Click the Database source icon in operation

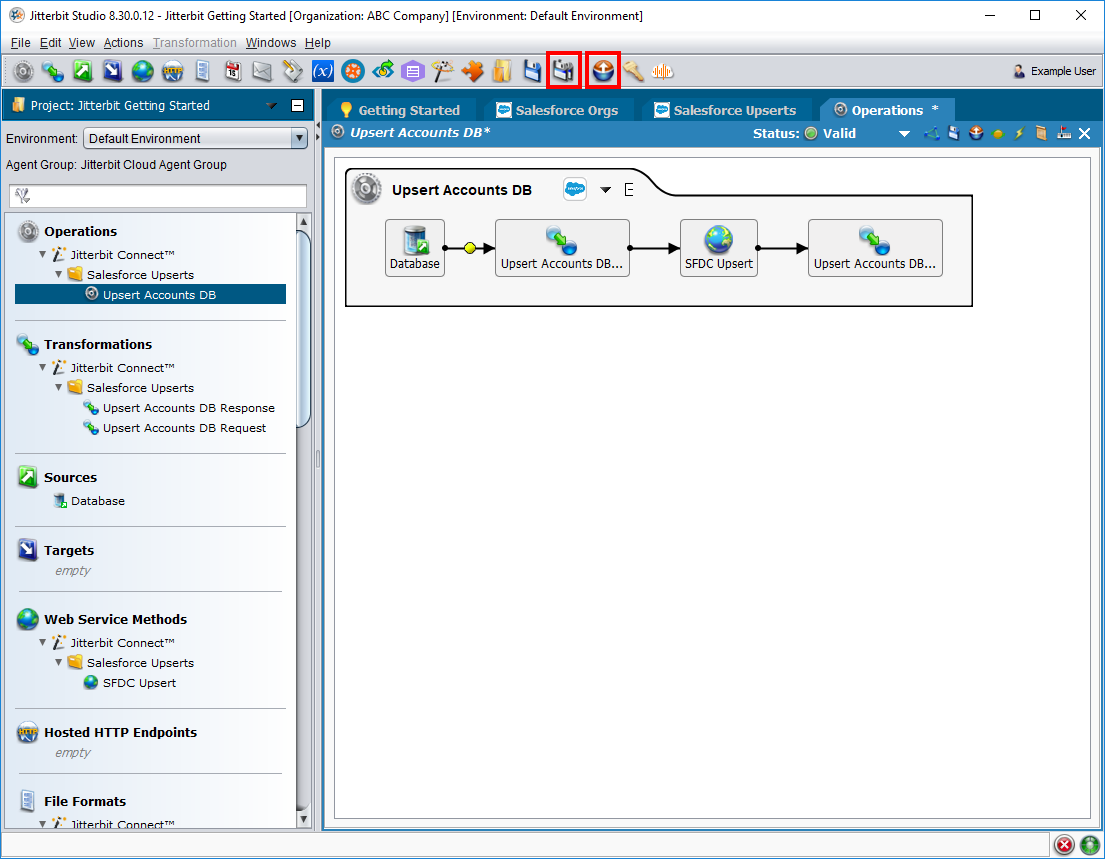[414, 248]
